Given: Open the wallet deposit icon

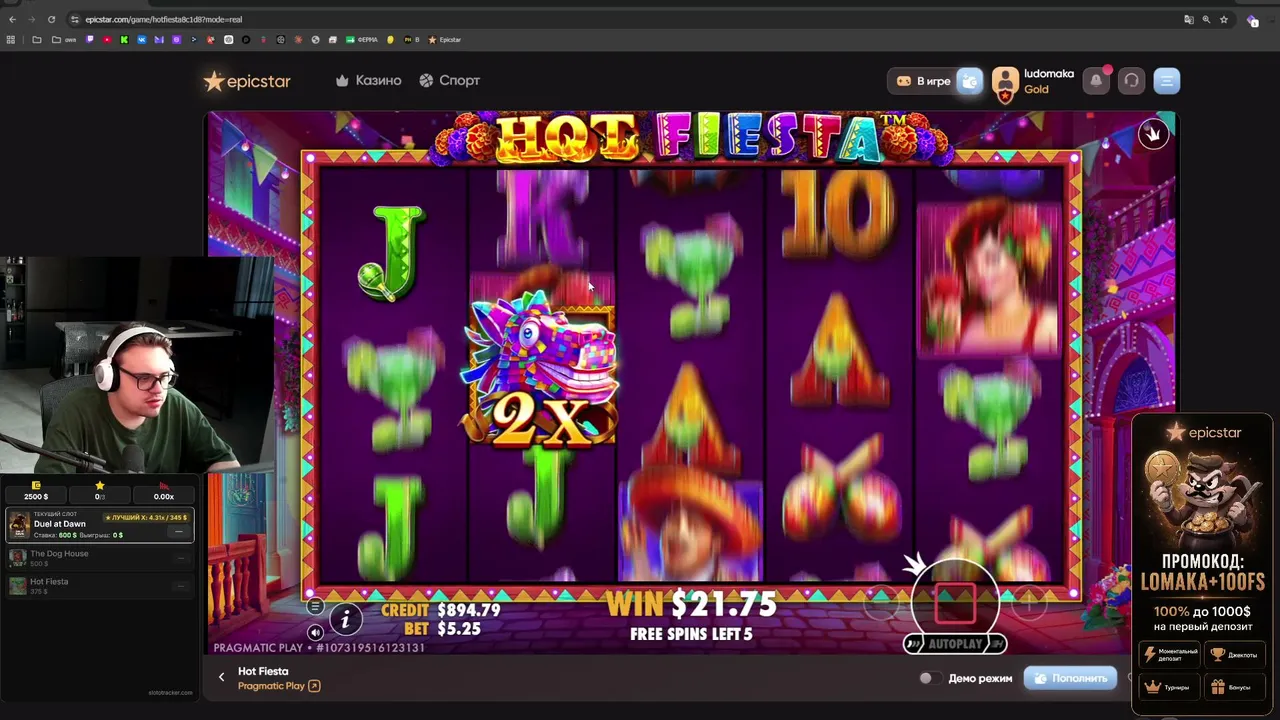Looking at the screenshot, I should [970, 81].
